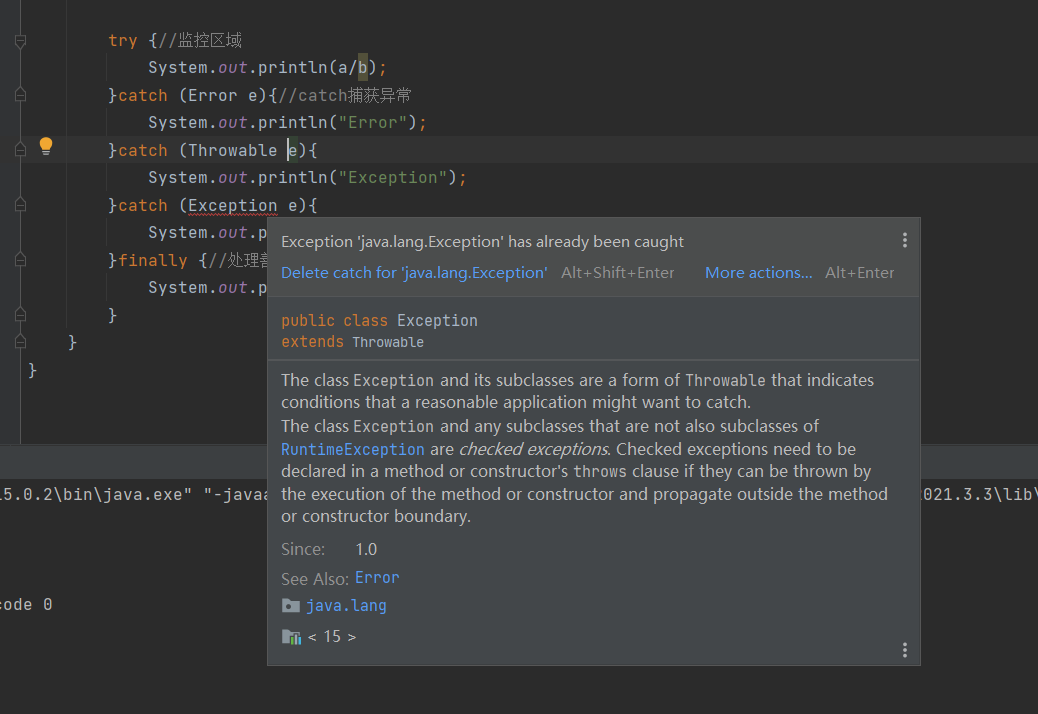This screenshot has height=714, width=1038.
Task: Open the Error link under See Also
Action: point(377,578)
